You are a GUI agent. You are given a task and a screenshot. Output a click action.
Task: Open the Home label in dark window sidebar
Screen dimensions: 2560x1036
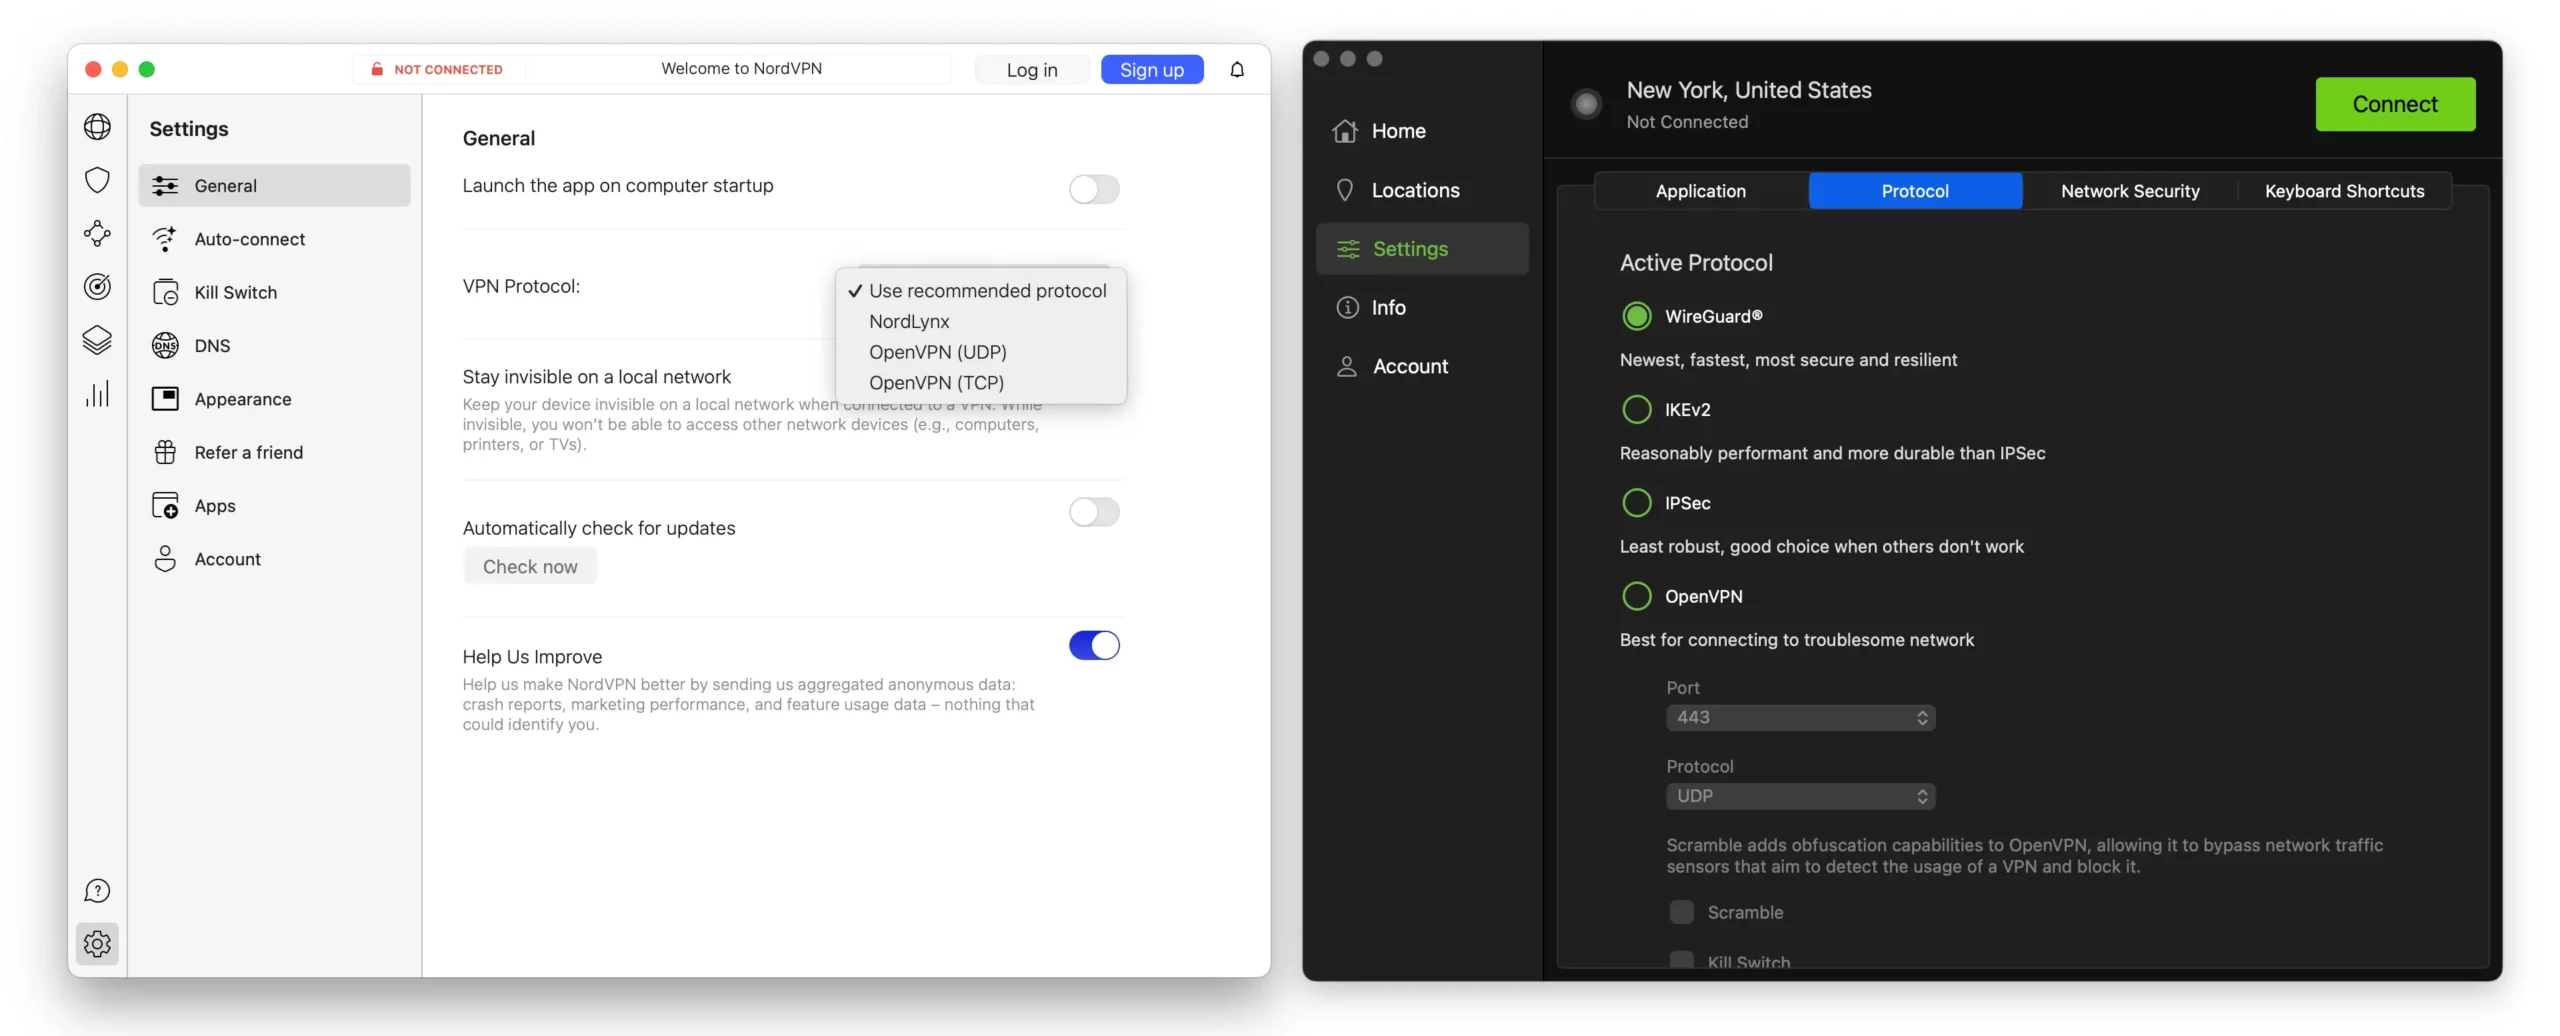pos(1398,131)
